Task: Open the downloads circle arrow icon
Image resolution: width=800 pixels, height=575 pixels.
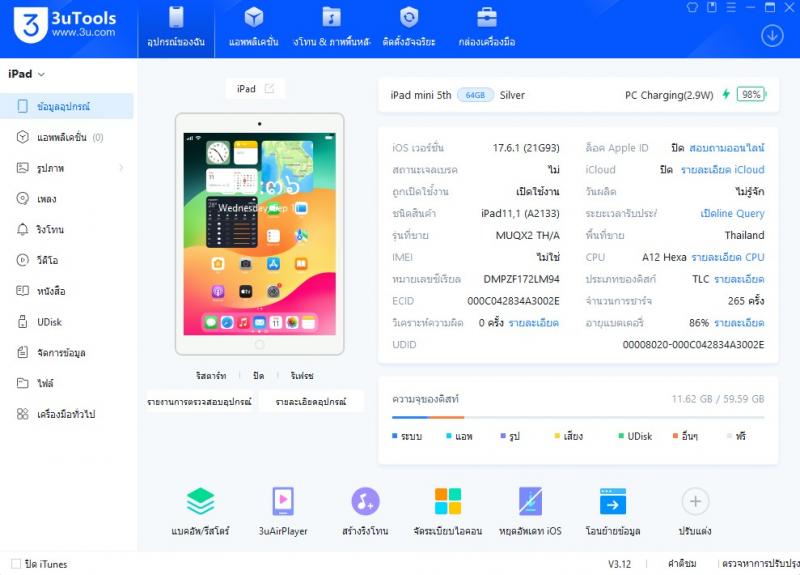Action: pos(772,36)
